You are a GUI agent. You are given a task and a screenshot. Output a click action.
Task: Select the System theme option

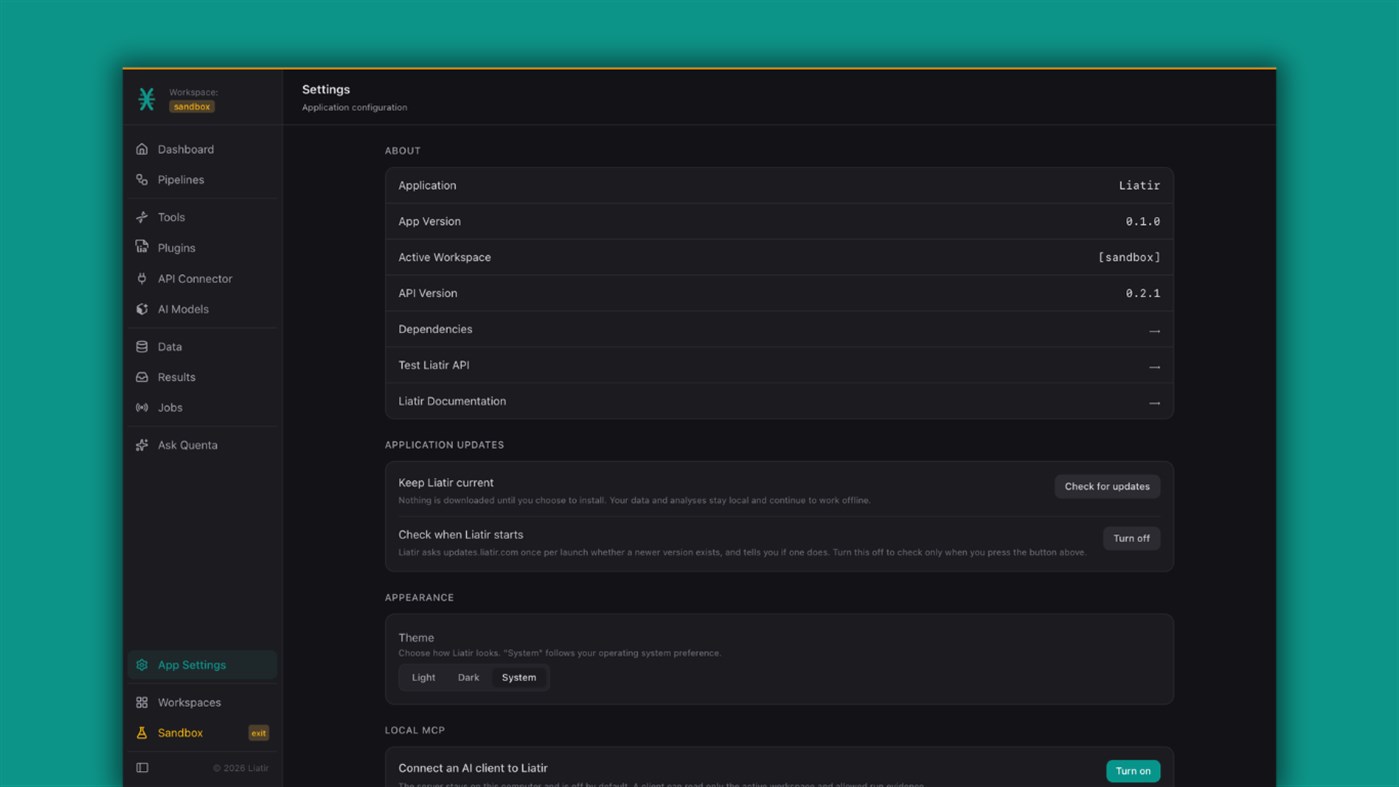[519, 678]
